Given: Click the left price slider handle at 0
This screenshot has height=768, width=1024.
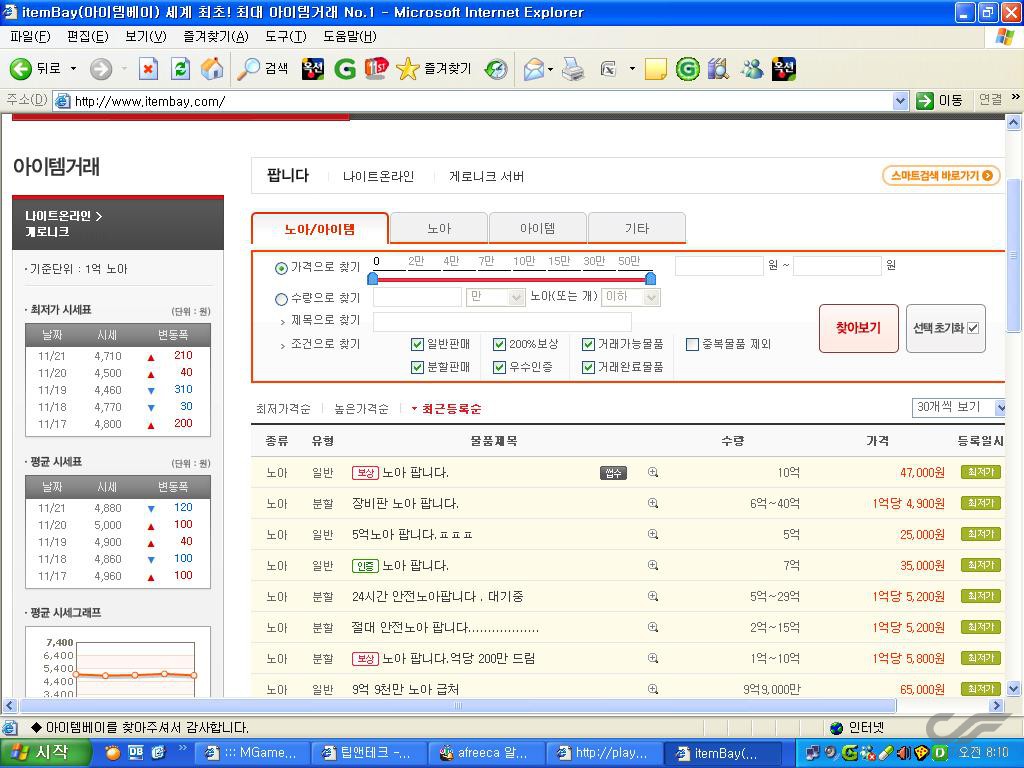Looking at the screenshot, I should tap(372, 279).
